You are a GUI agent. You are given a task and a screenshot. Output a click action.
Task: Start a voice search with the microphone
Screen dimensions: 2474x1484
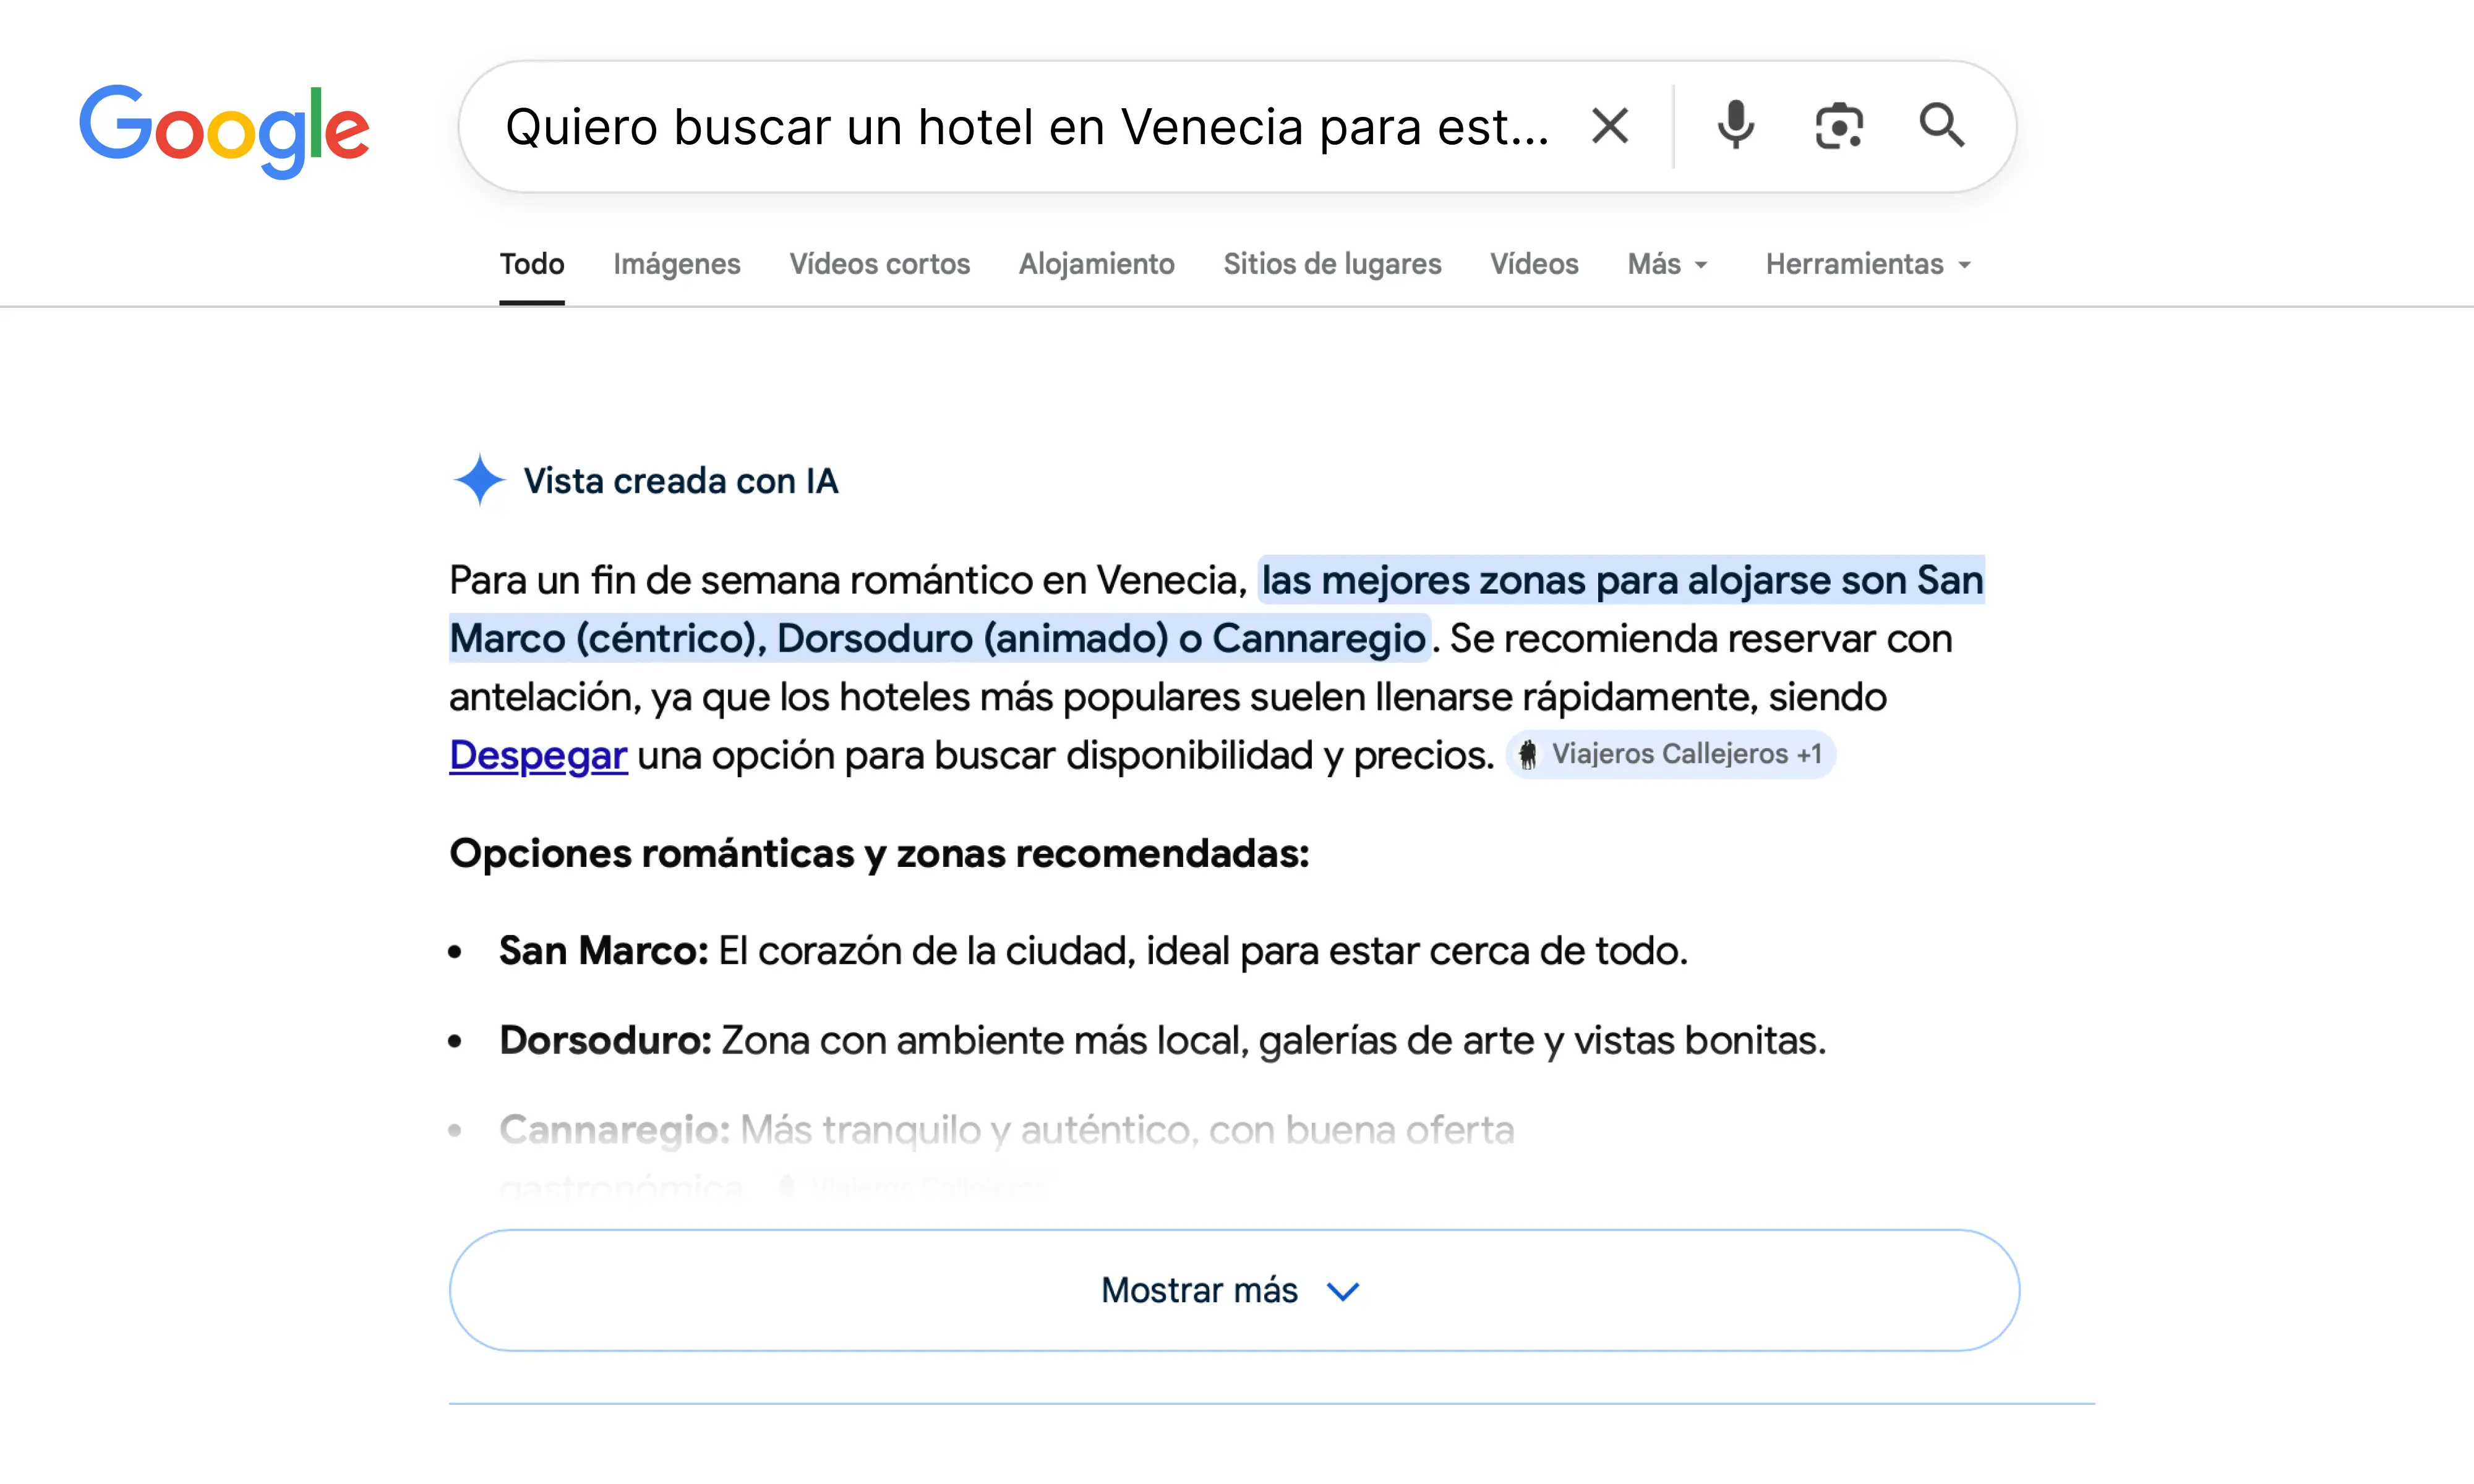tap(1735, 125)
